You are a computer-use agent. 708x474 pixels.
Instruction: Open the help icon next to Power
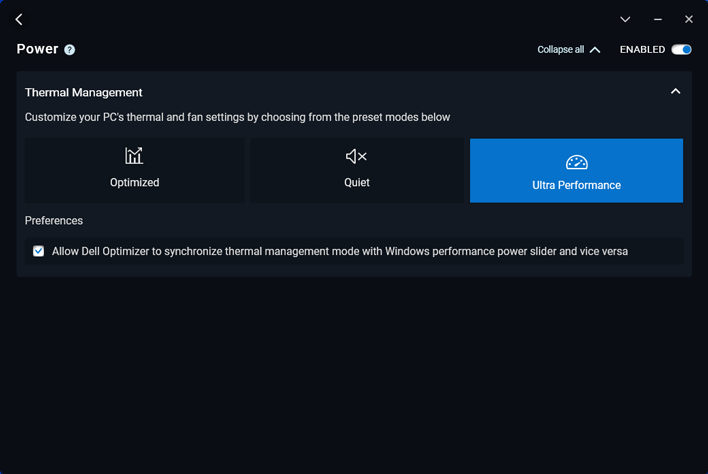[70, 50]
